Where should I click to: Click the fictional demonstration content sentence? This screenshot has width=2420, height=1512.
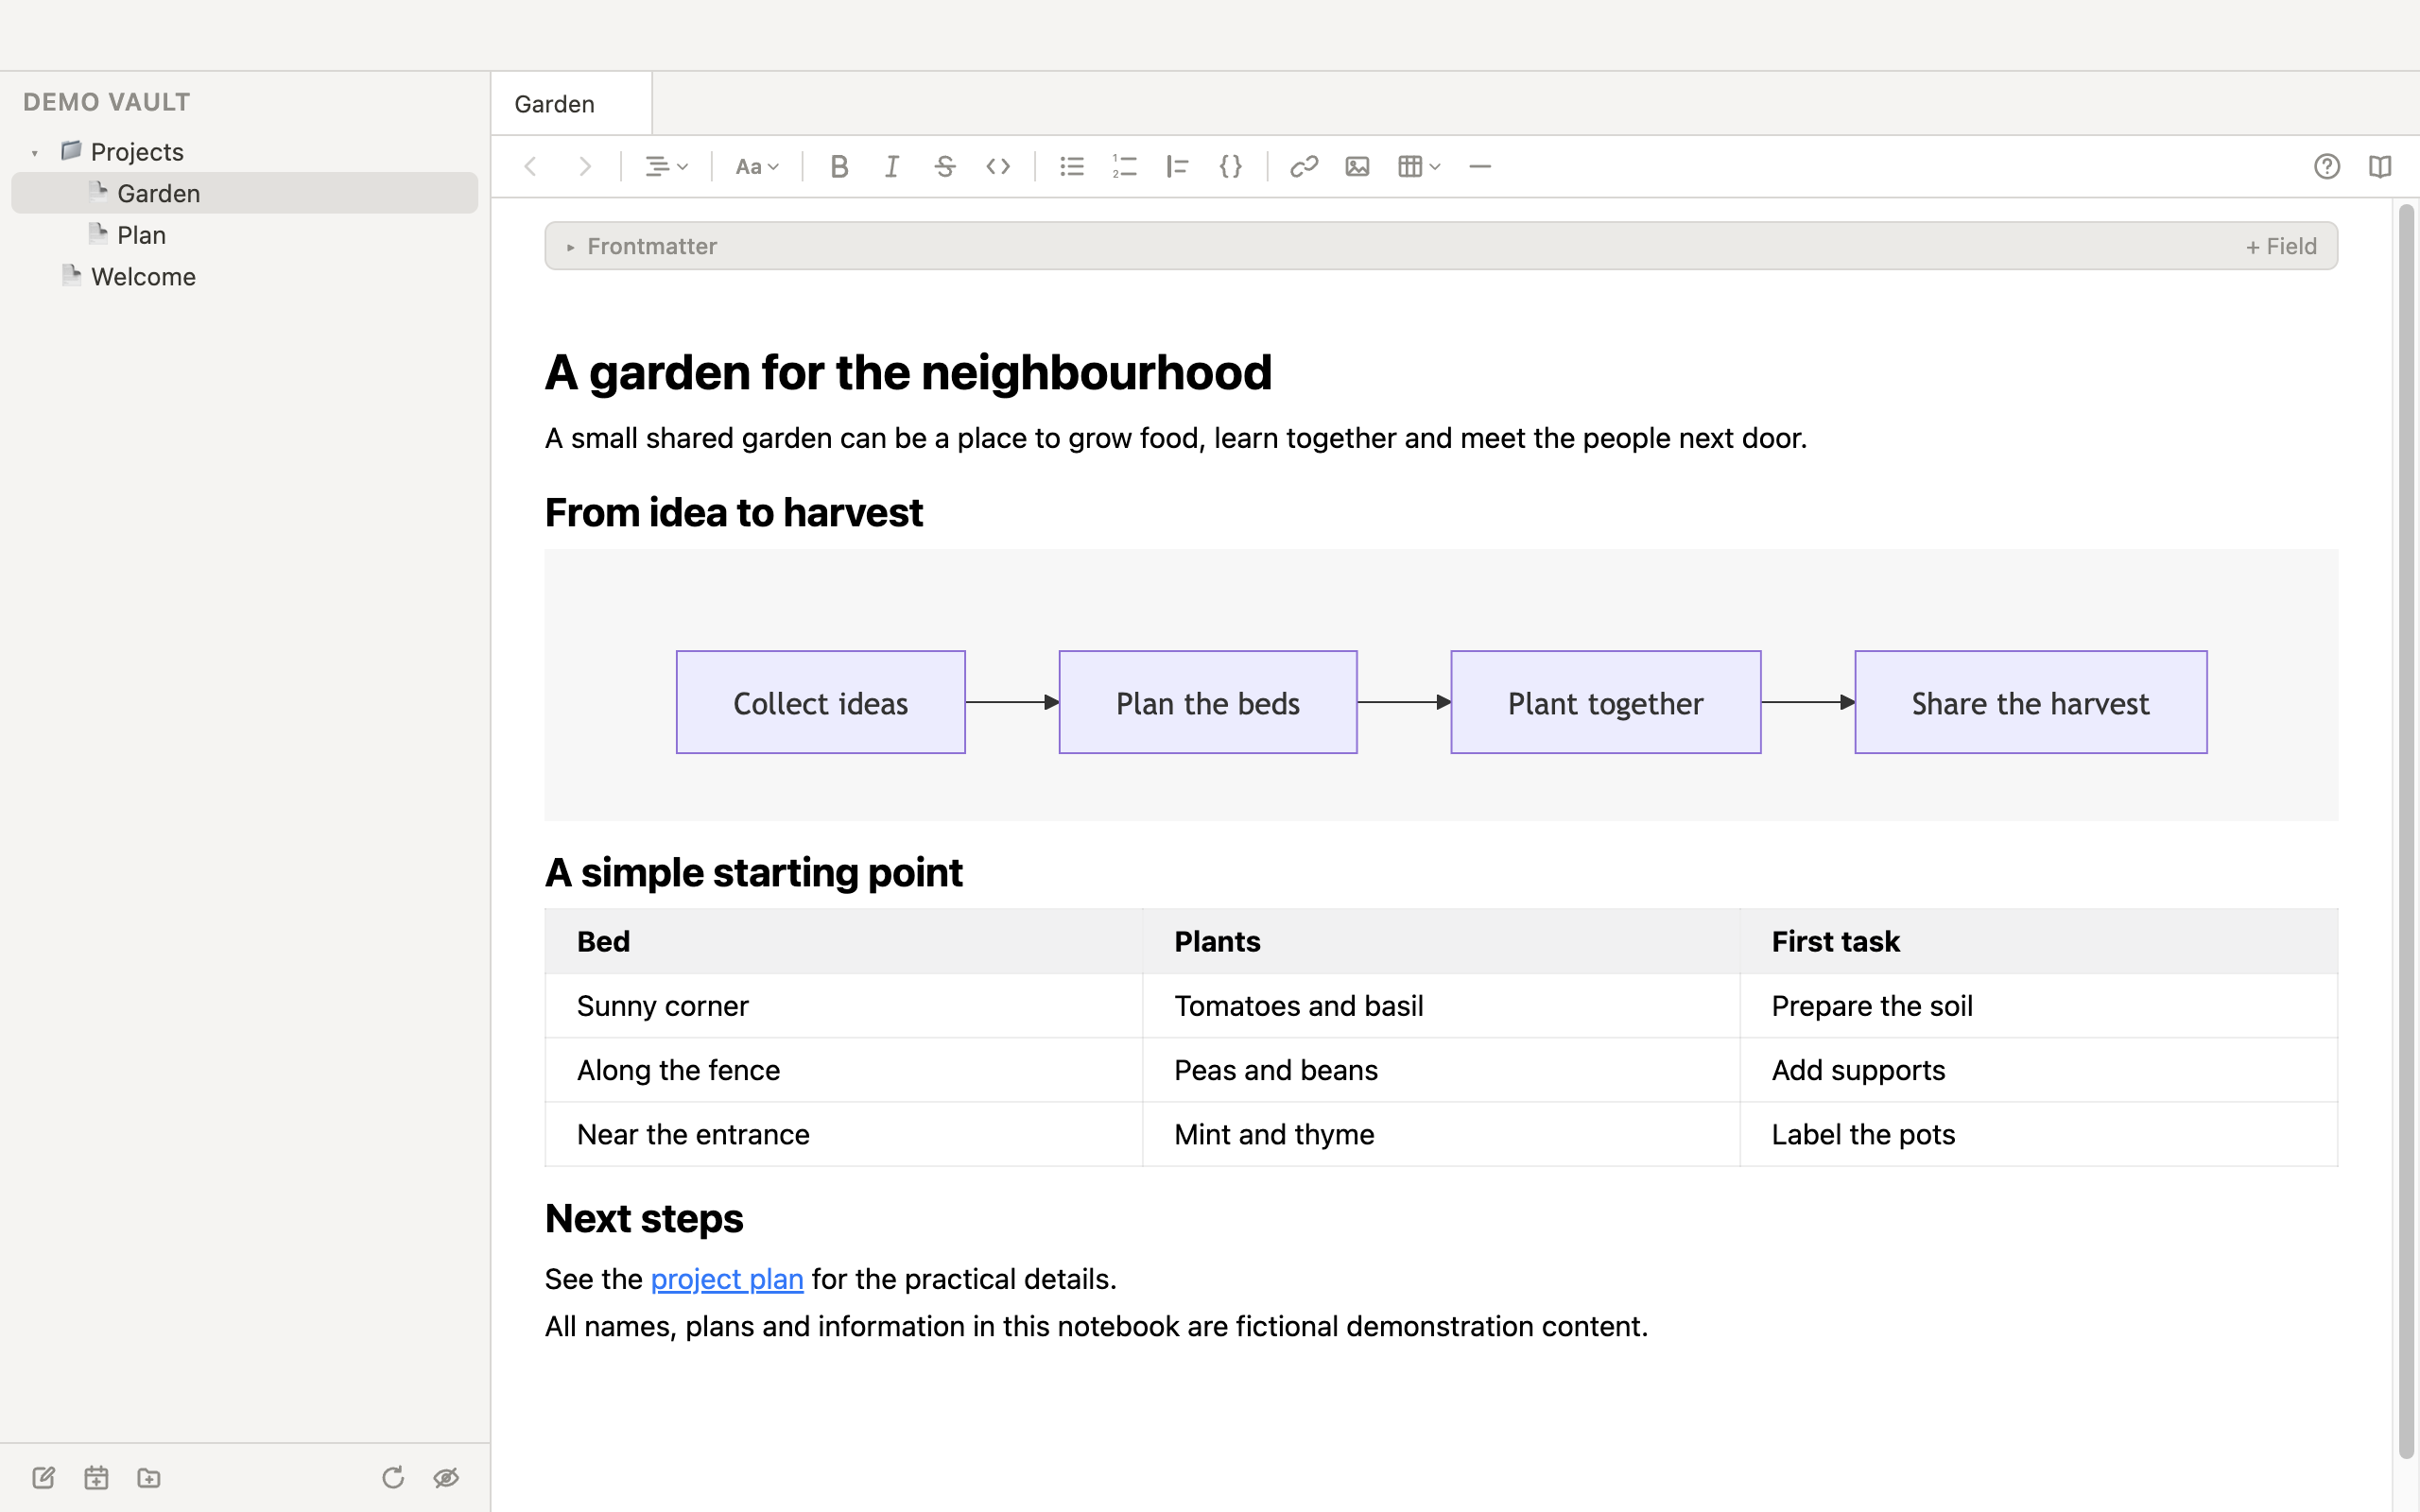[x=1096, y=1326]
